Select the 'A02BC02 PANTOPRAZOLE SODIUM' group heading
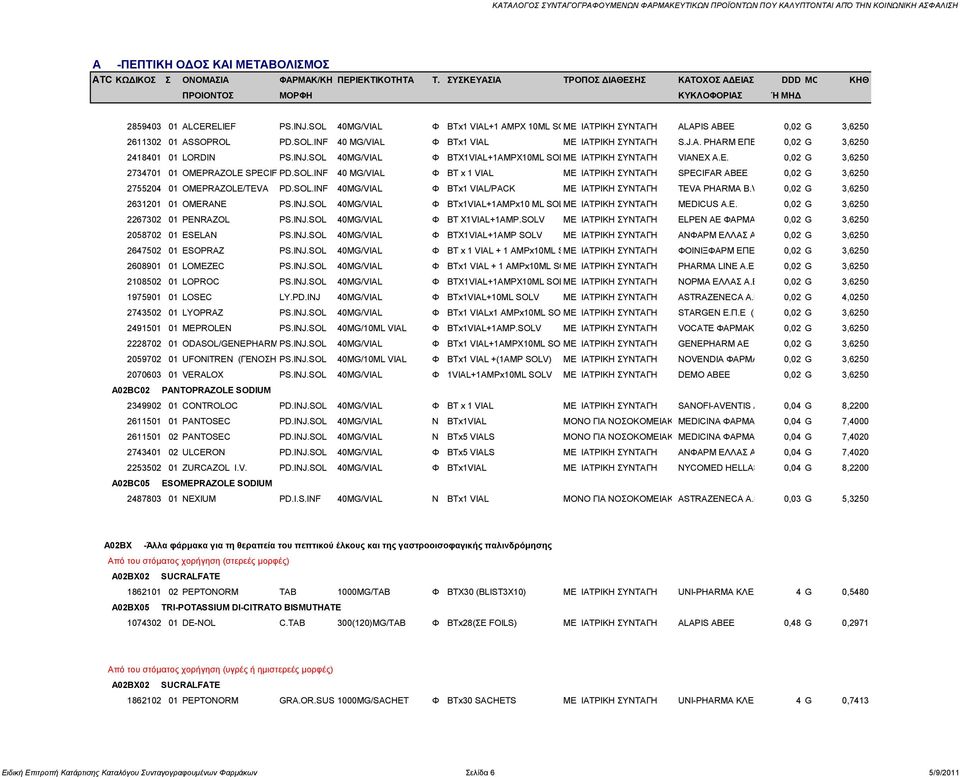This screenshot has width=960, height=777. (191, 391)
